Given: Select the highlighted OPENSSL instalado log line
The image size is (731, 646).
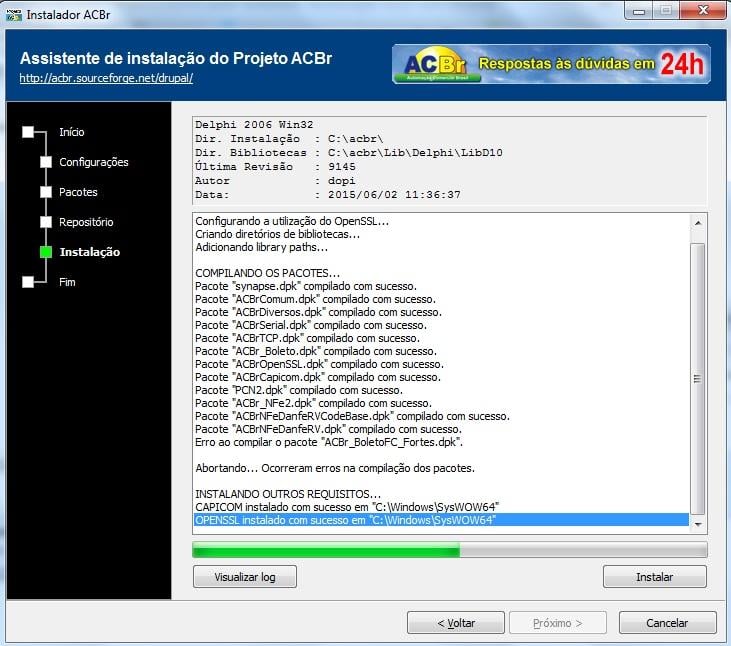Looking at the screenshot, I should click(441, 520).
